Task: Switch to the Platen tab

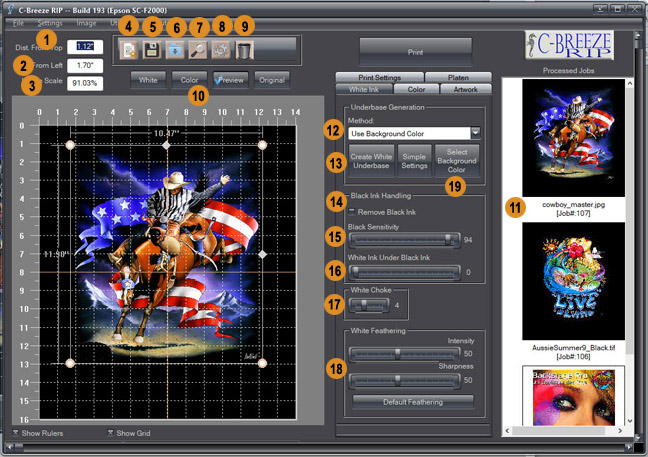Action: coord(458,77)
